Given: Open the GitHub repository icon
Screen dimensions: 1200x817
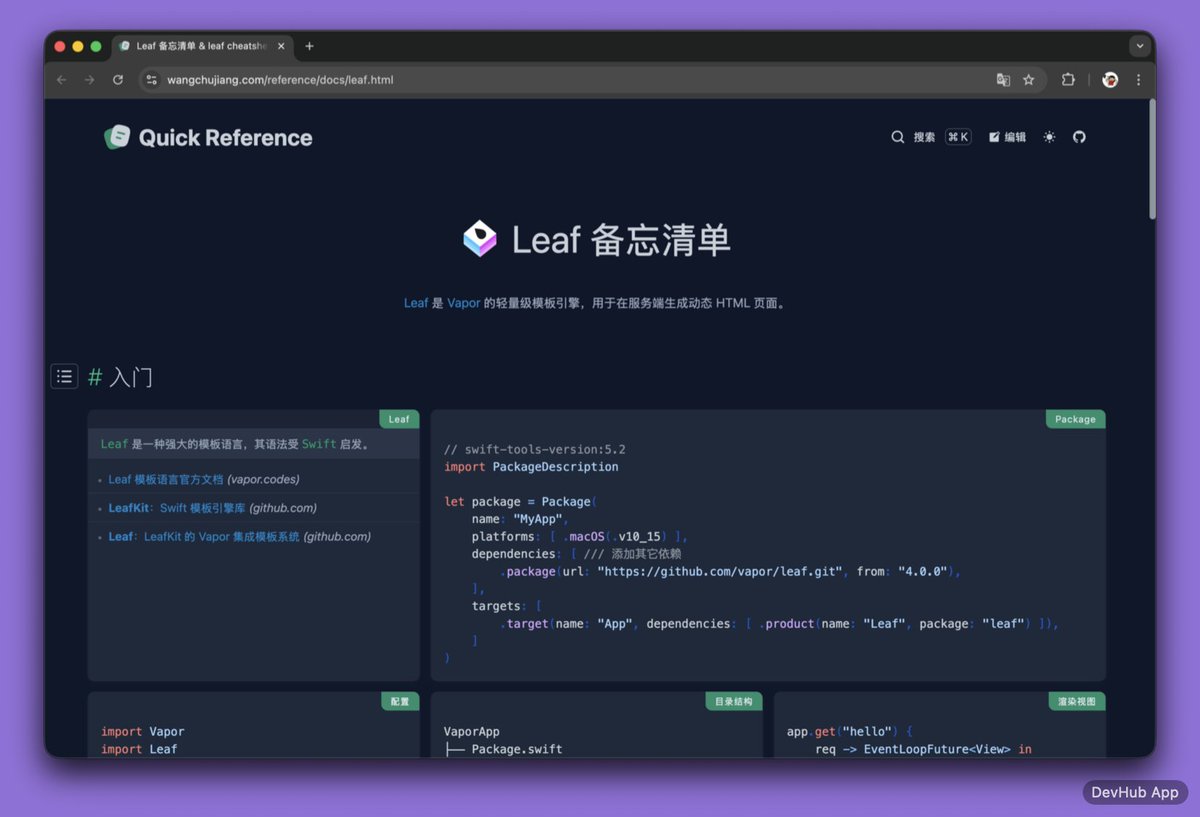Looking at the screenshot, I should pos(1079,137).
